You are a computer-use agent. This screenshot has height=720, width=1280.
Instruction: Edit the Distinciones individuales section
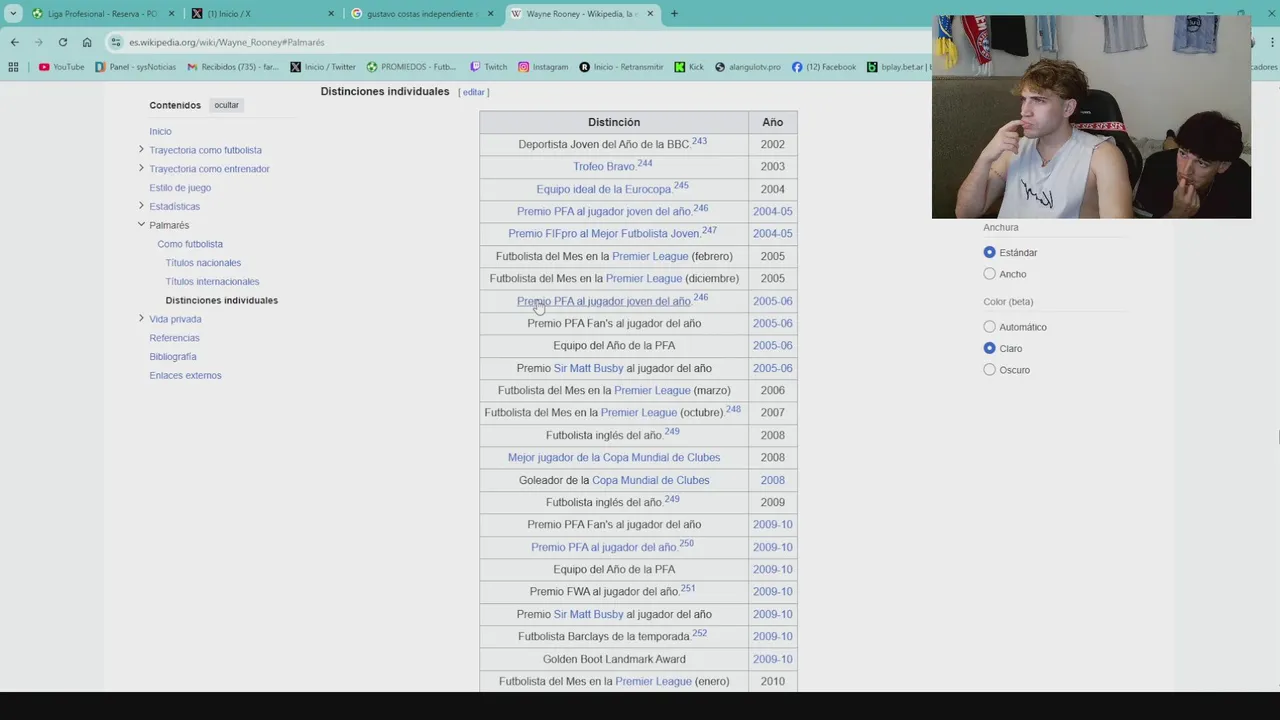tap(473, 92)
